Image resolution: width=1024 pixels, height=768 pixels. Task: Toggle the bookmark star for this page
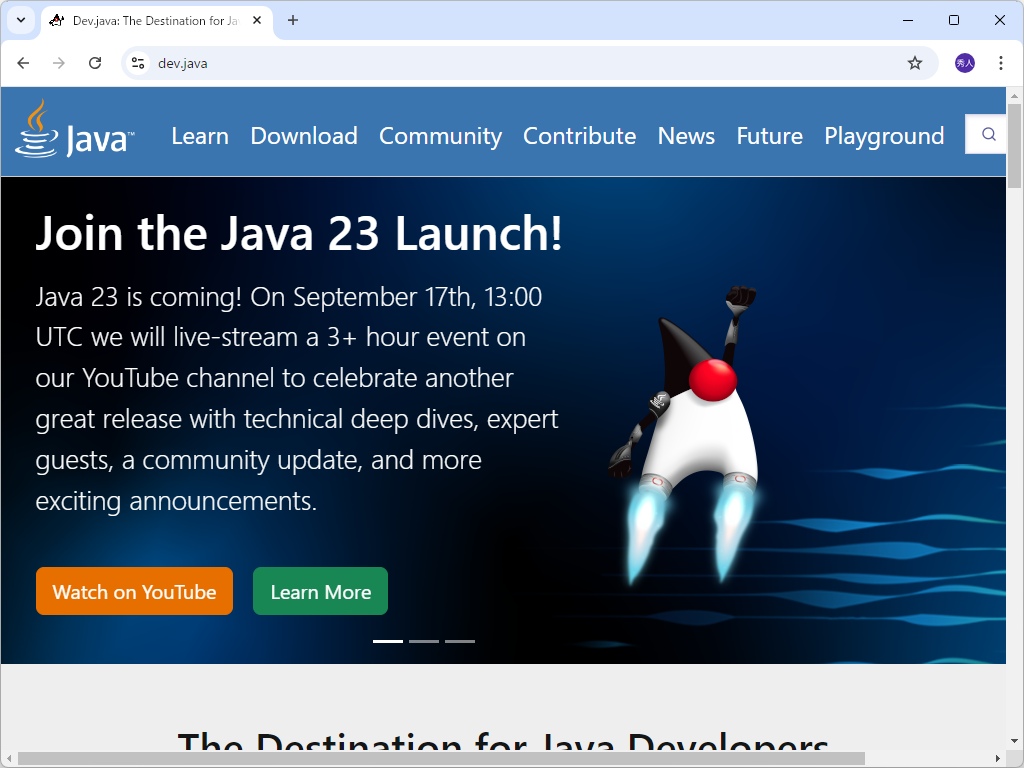pos(914,62)
